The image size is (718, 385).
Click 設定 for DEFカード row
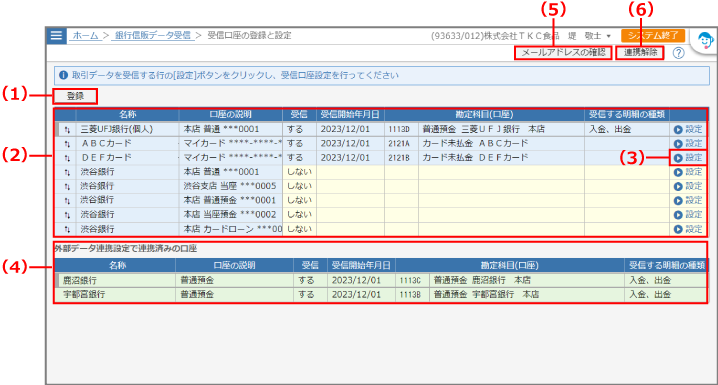point(688,157)
